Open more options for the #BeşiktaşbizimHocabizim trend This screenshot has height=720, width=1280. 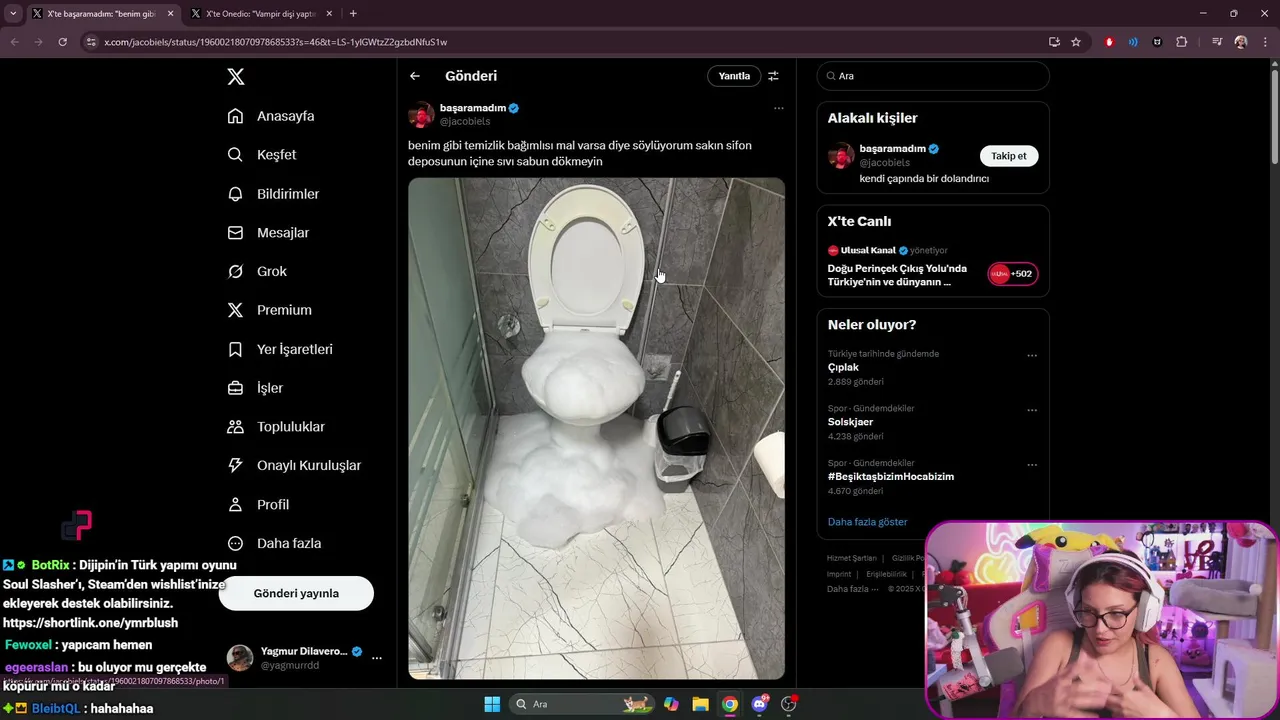click(x=1032, y=465)
